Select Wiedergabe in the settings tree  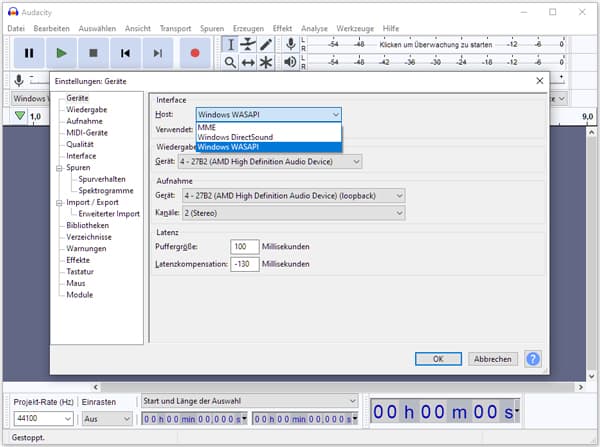(86, 110)
